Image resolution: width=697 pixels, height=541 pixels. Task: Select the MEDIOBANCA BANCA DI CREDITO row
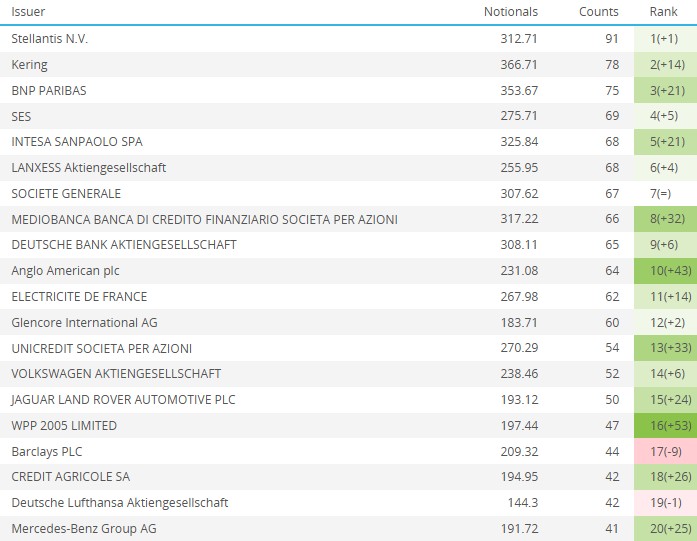tap(204, 220)
